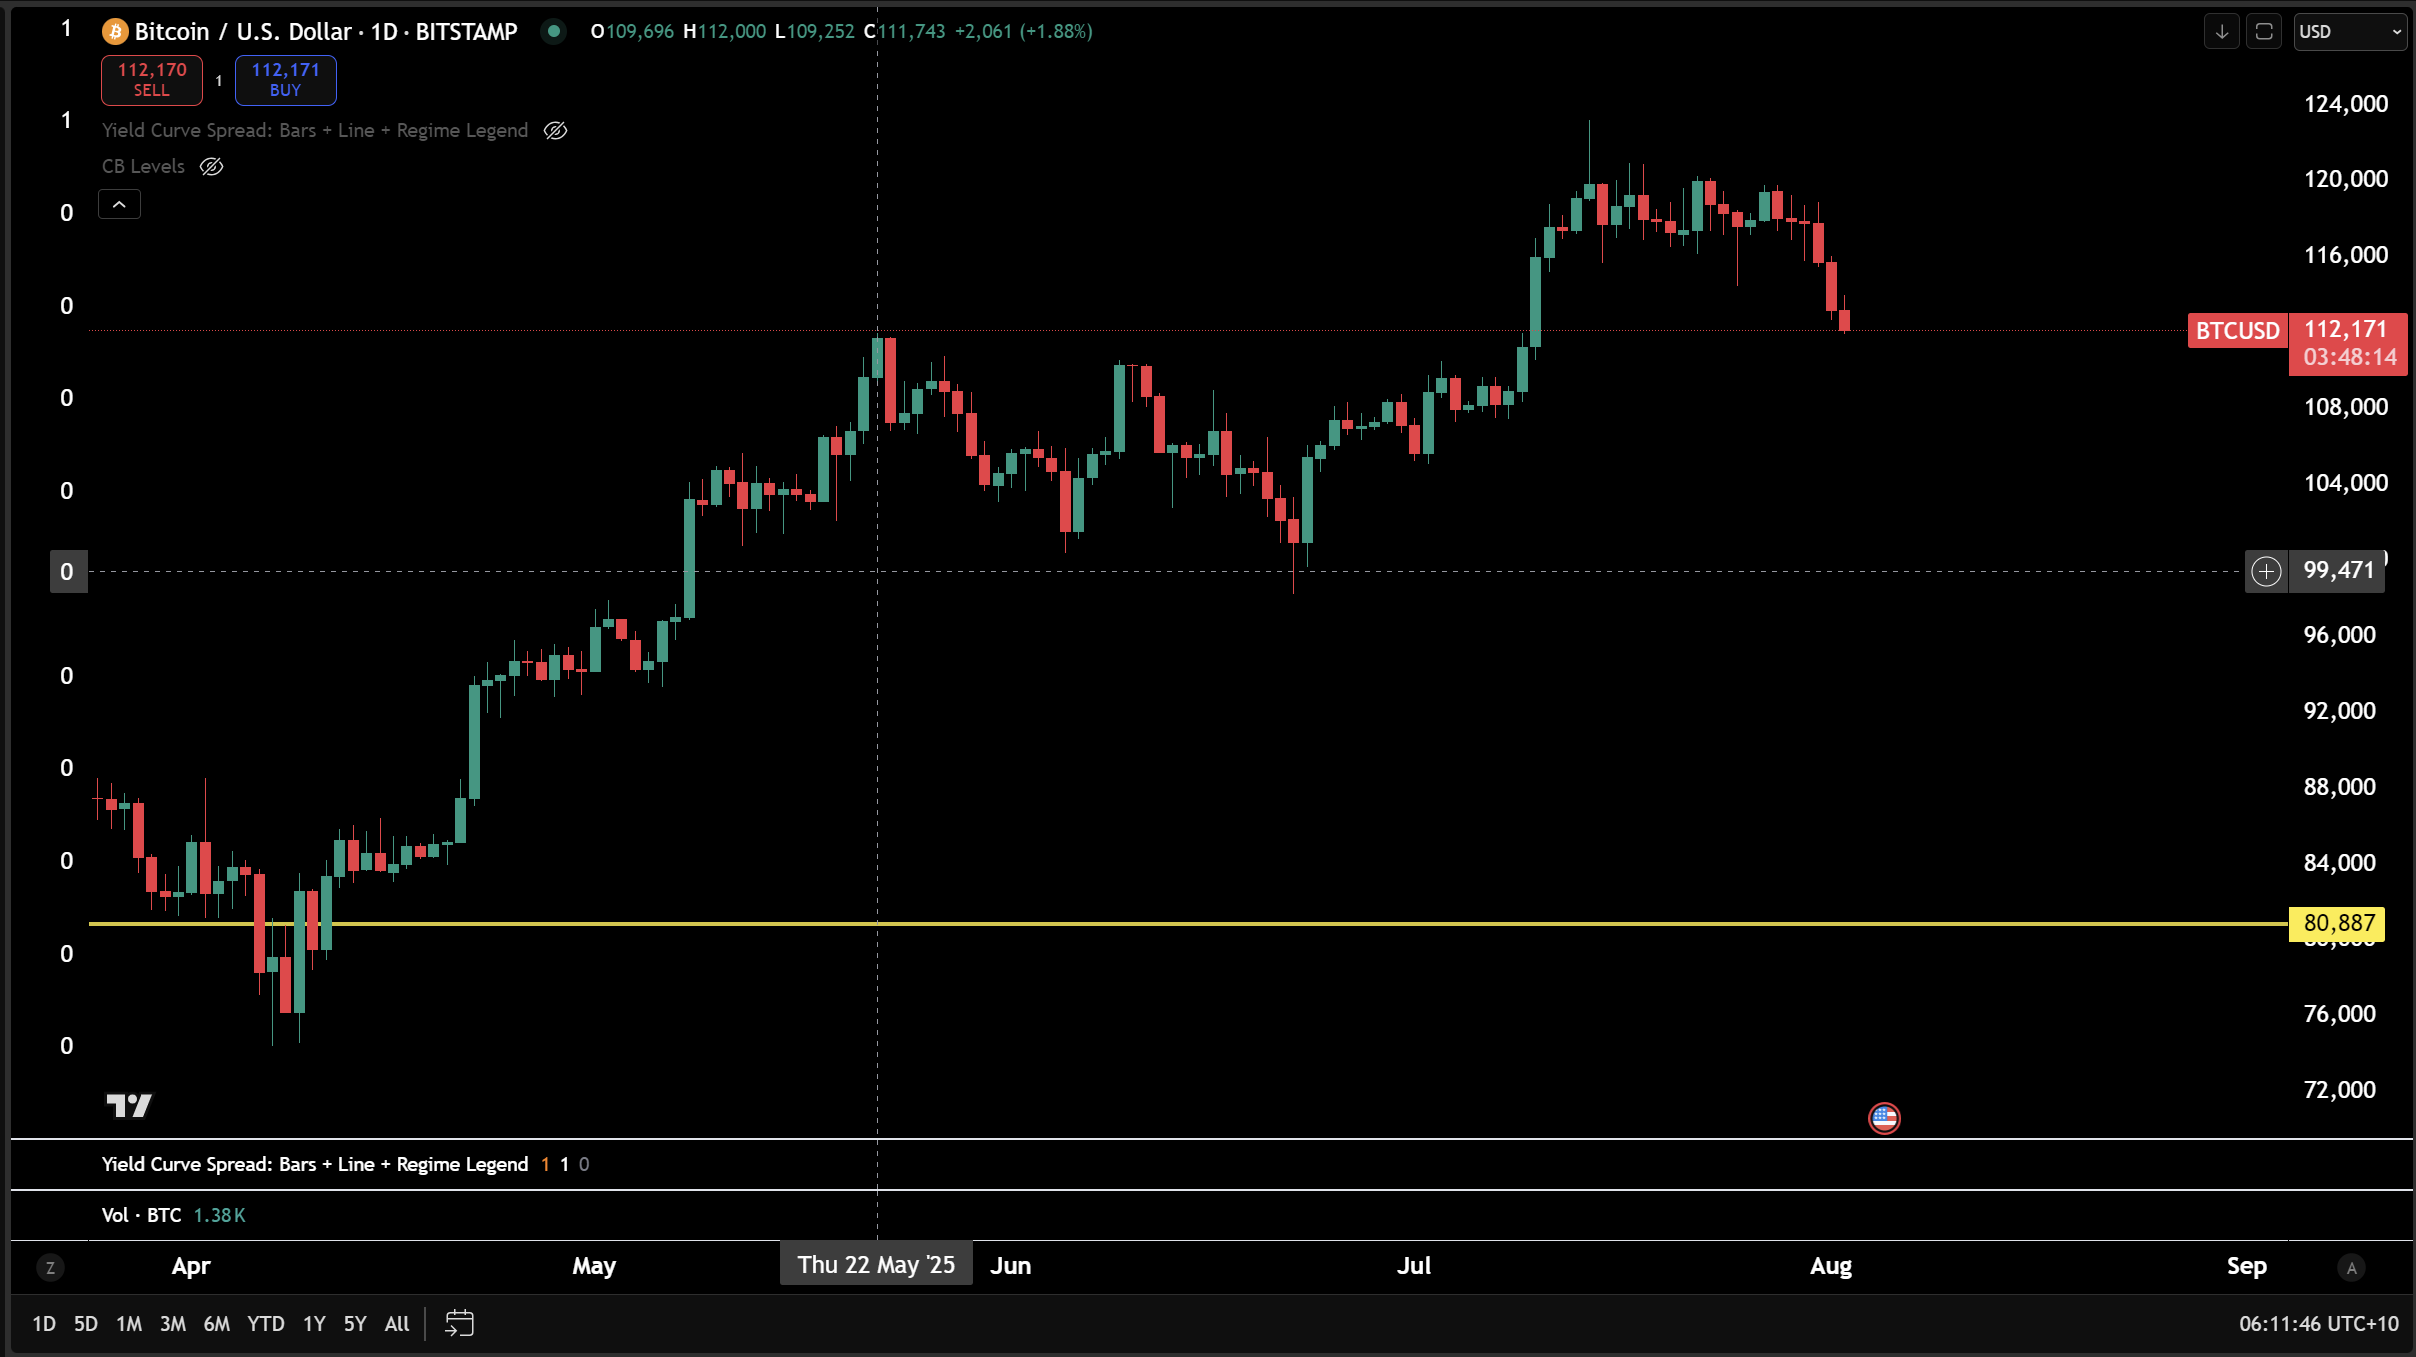
Task: Select the 3M time range
Action: pos(172,1324)
